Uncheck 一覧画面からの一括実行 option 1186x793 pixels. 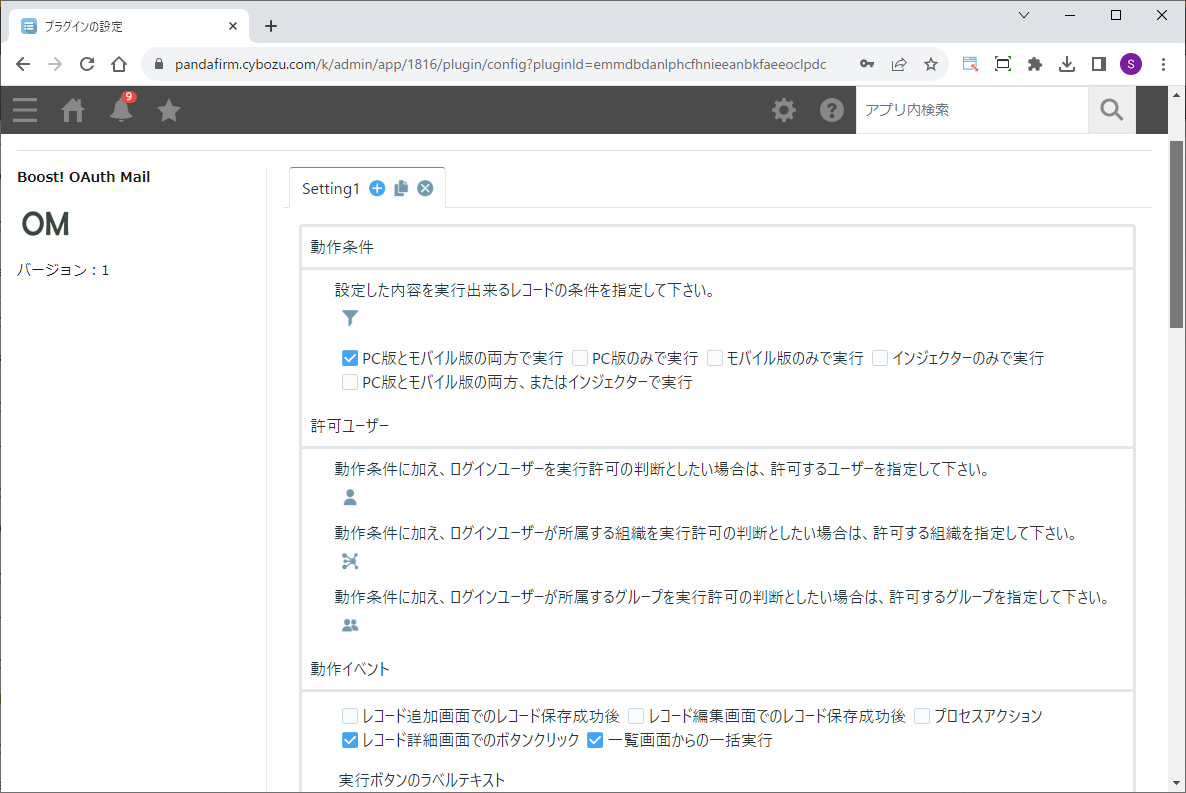(595, 741)
